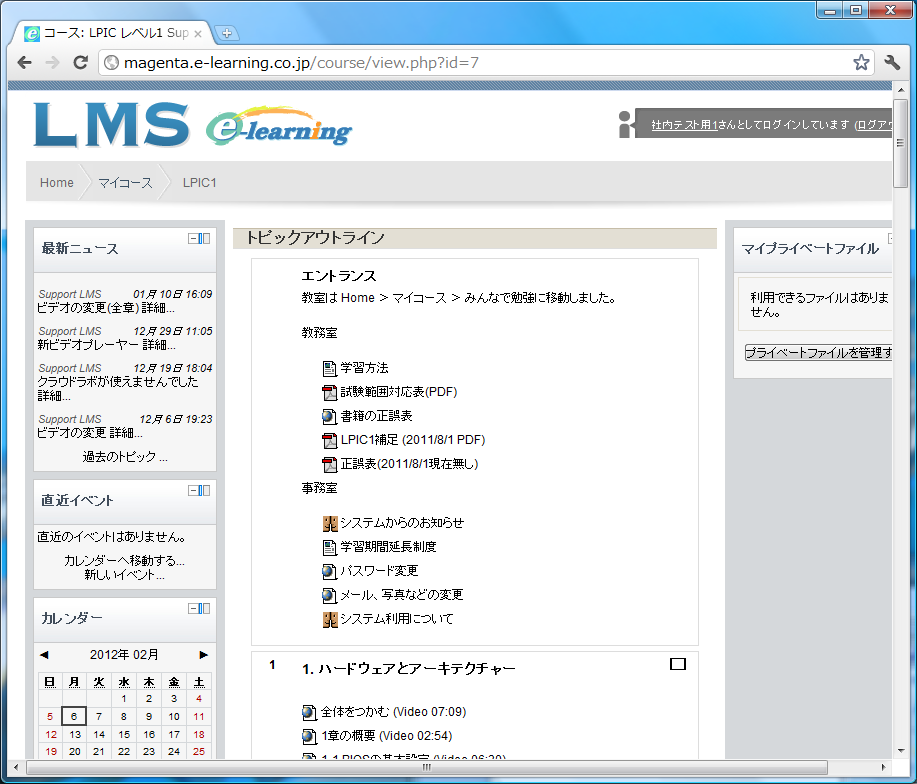Click the 1. ハードウェアとアーキテクチャー heading
This screenshot has width=917, height=784.
click(409, 669)
